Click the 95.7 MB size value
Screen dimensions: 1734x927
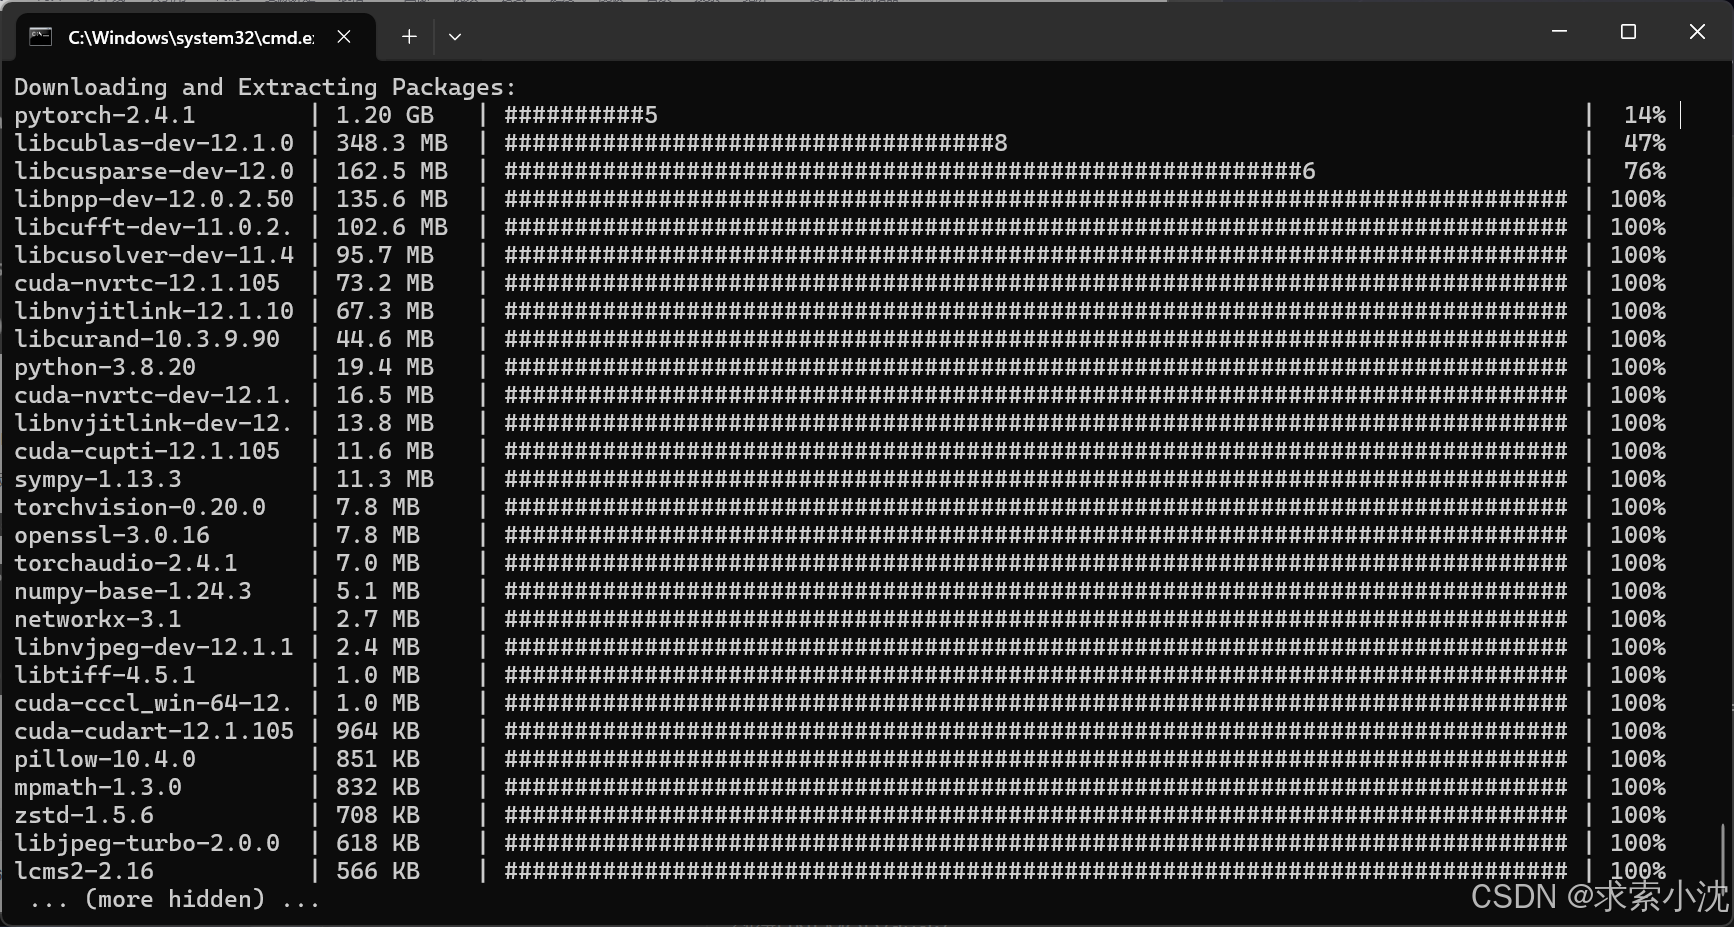click(385, 255)
